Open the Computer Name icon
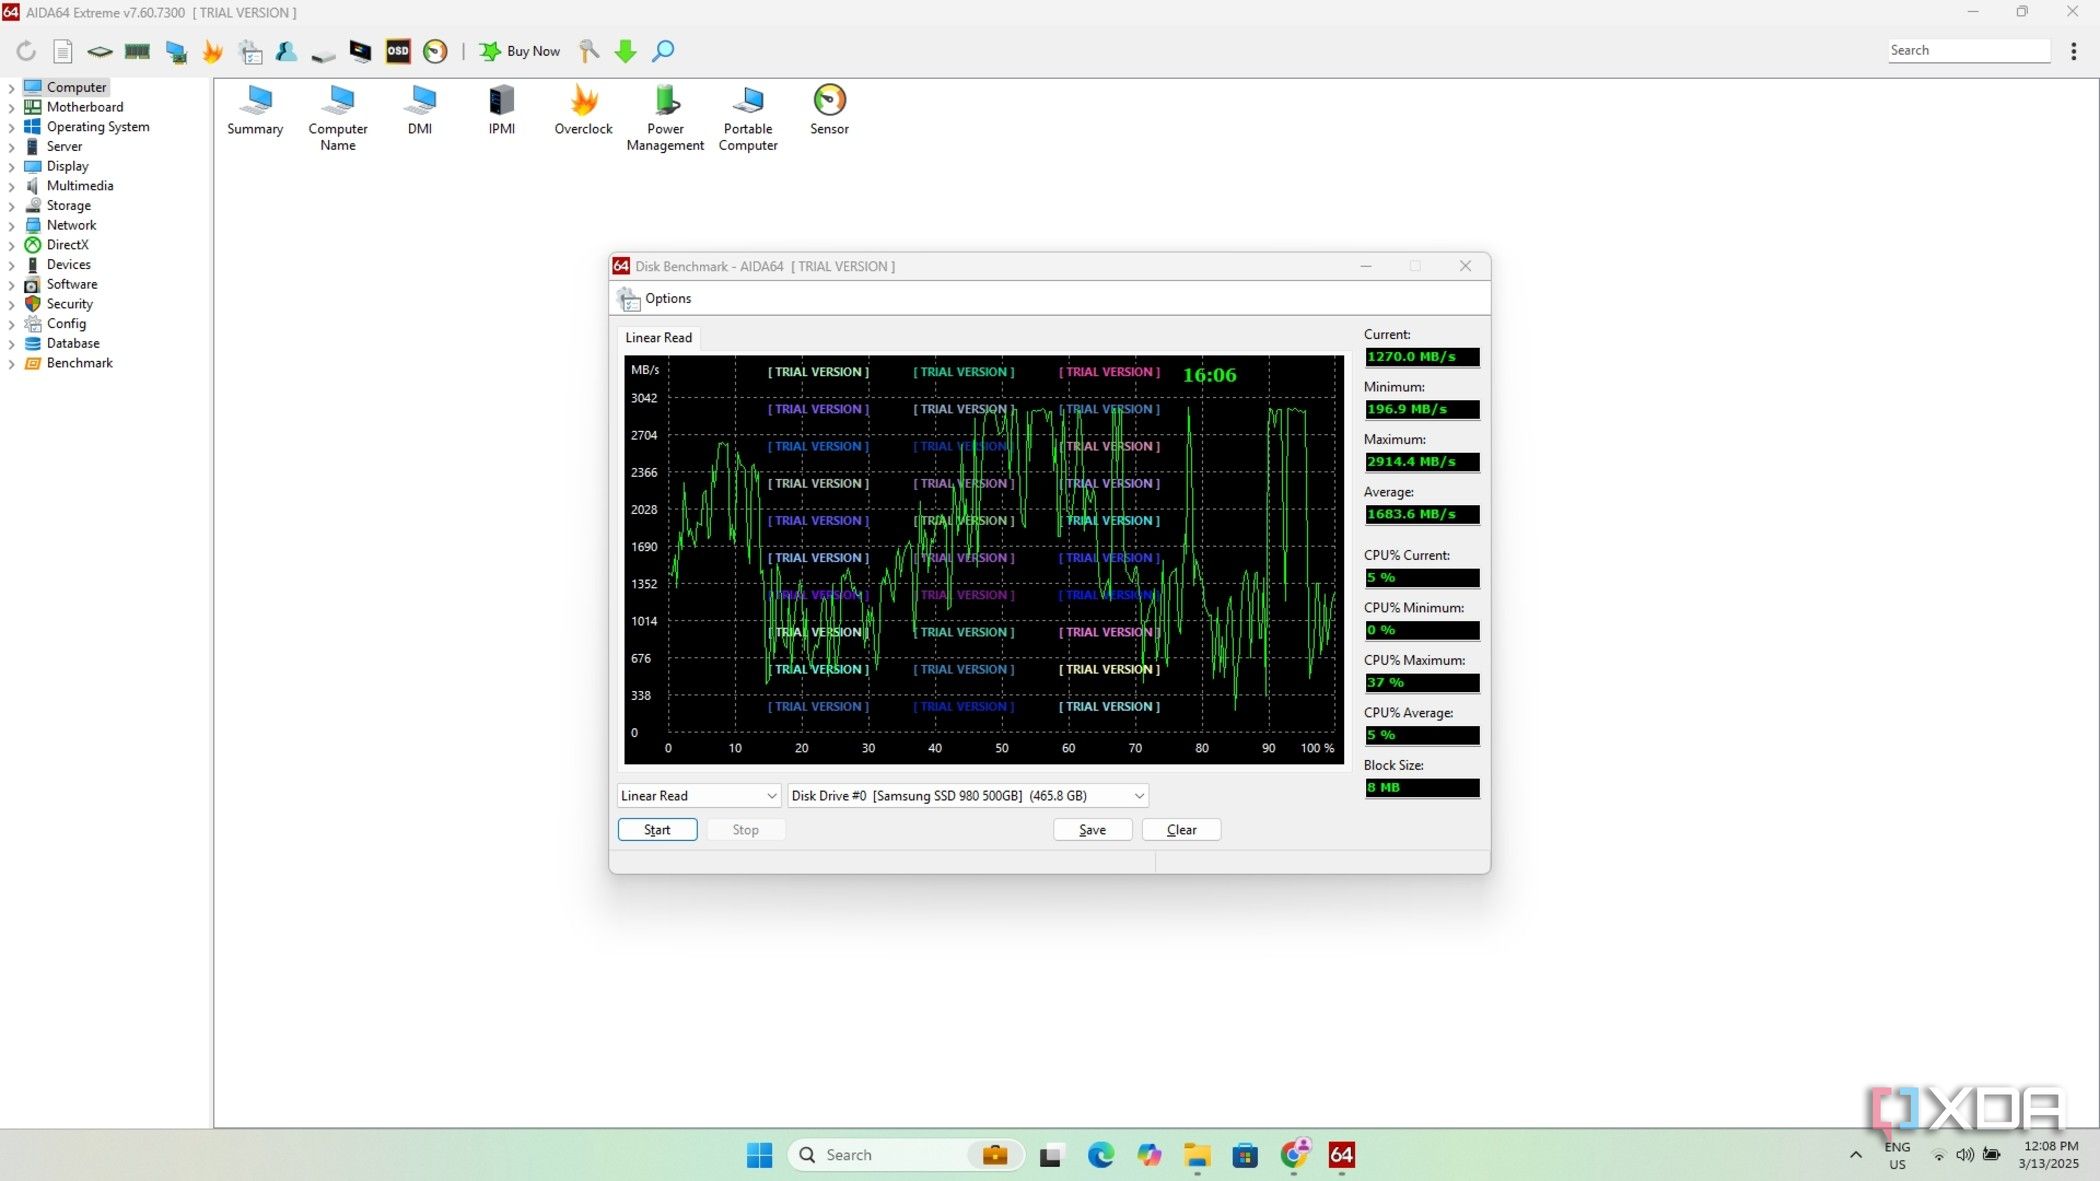 [x=338, y=118]
